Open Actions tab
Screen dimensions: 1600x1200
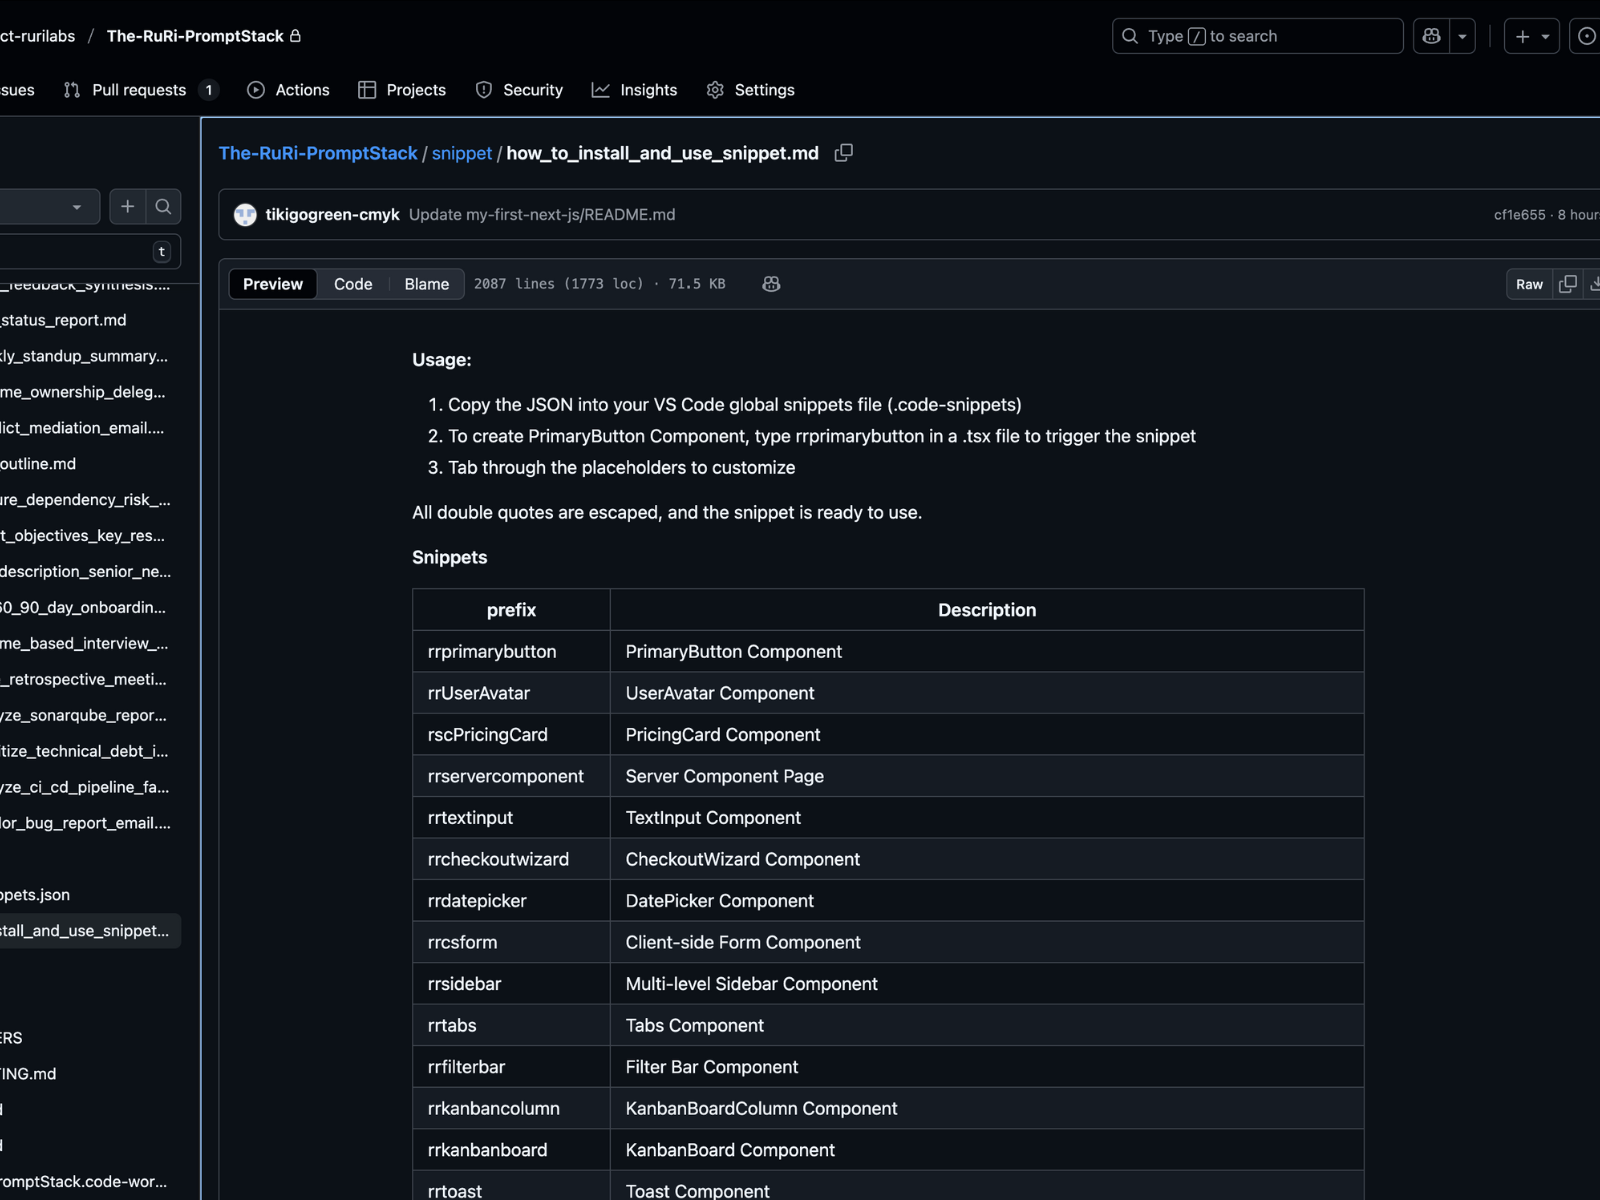[x=289, y=90]
